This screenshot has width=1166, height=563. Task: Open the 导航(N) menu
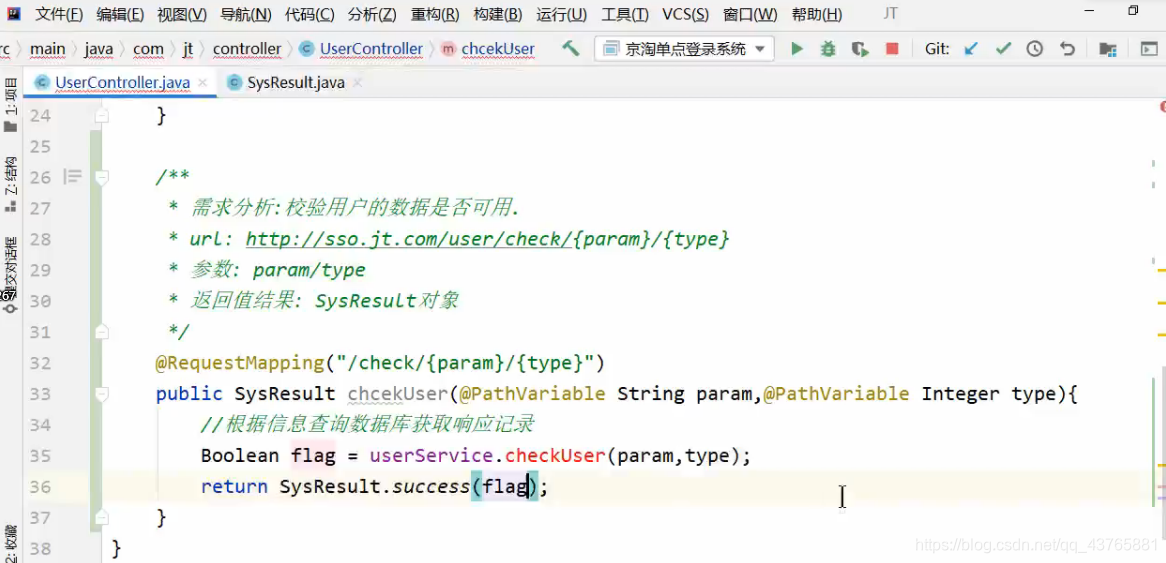point(246,14)
